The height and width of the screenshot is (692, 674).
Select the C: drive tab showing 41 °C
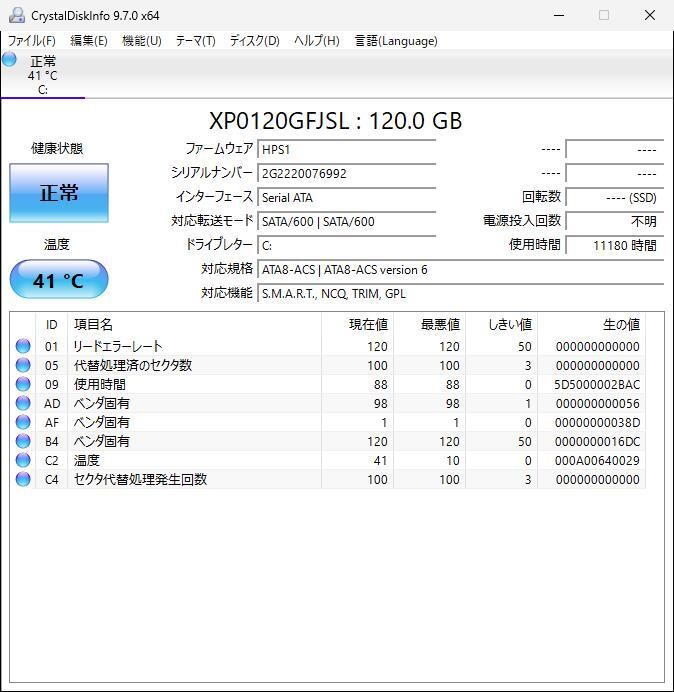click(43, 75)
